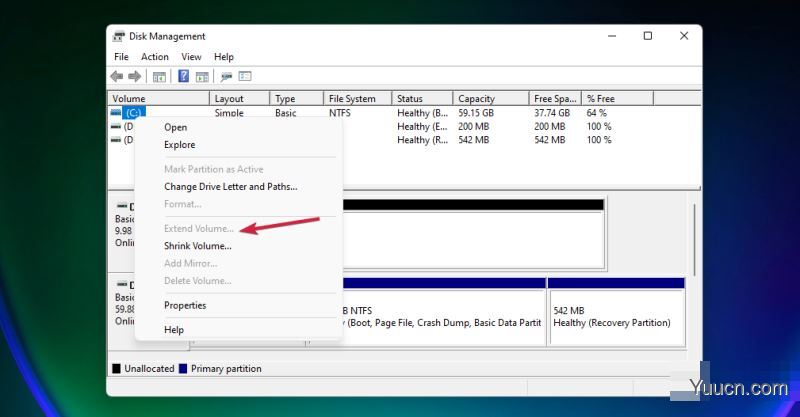
Task: Select Change Drive Letter and Paths...
Action: click(x=231, y=186)
